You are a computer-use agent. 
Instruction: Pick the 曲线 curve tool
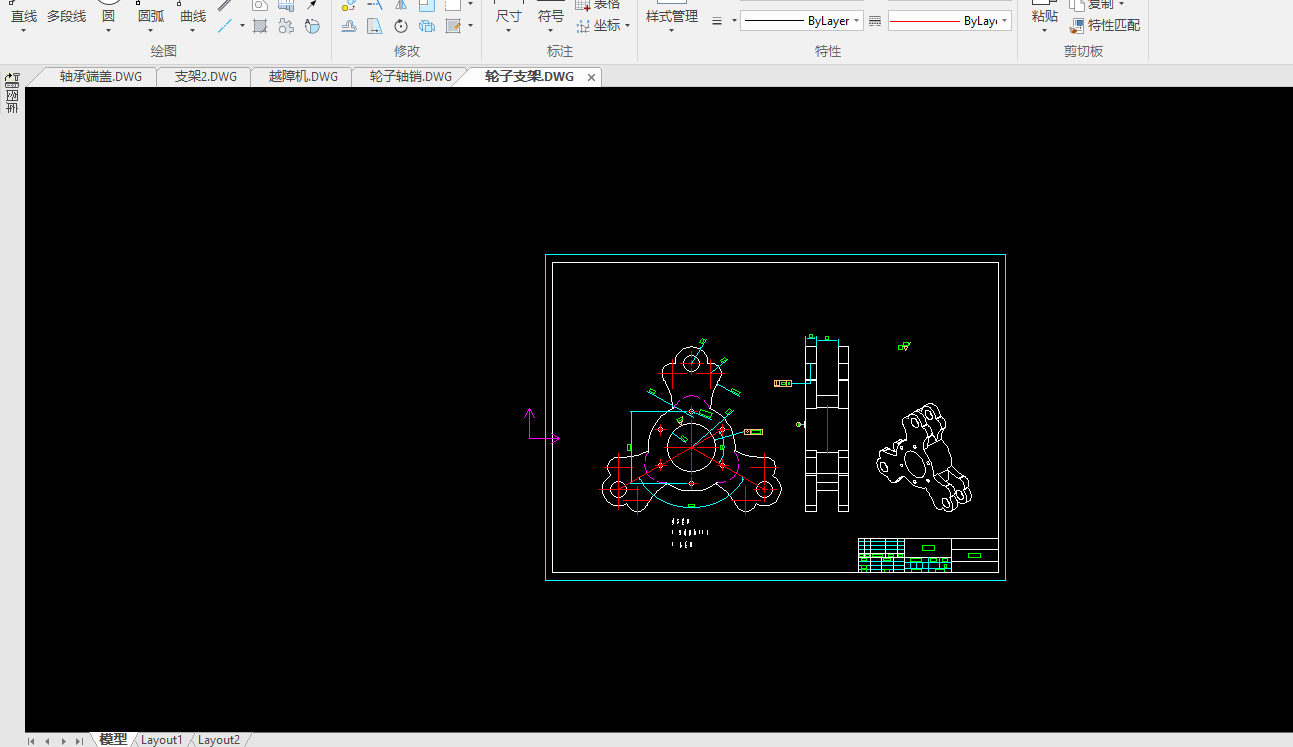click(x=193, y=16)
